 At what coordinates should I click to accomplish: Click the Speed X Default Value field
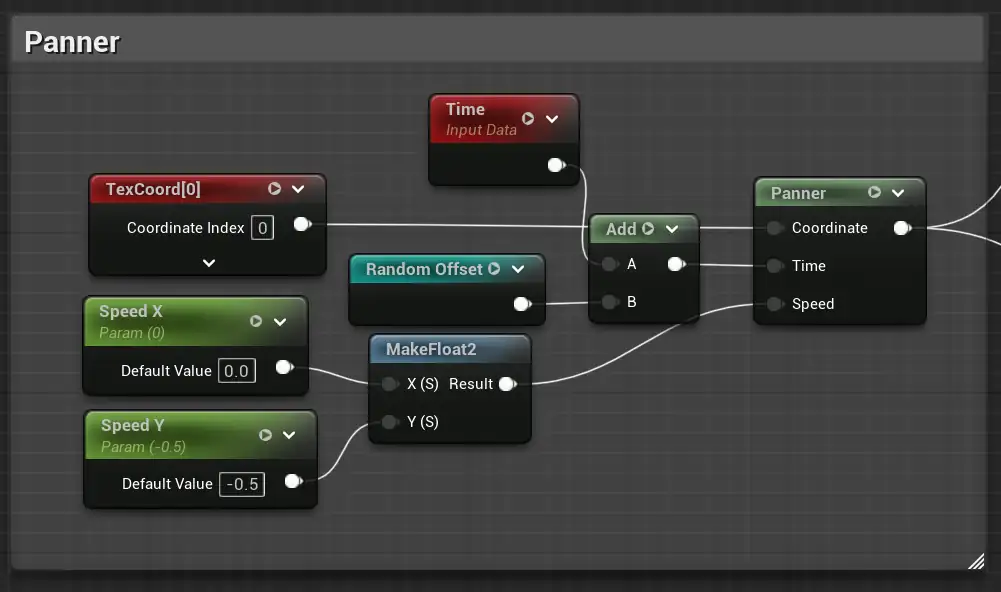pos(237,371)
